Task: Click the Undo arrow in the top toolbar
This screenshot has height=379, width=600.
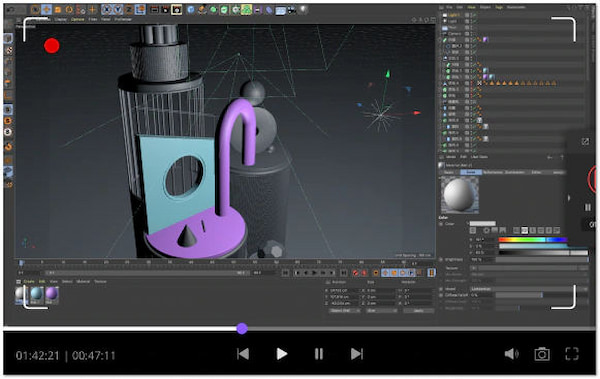Action: coord(11,9)
